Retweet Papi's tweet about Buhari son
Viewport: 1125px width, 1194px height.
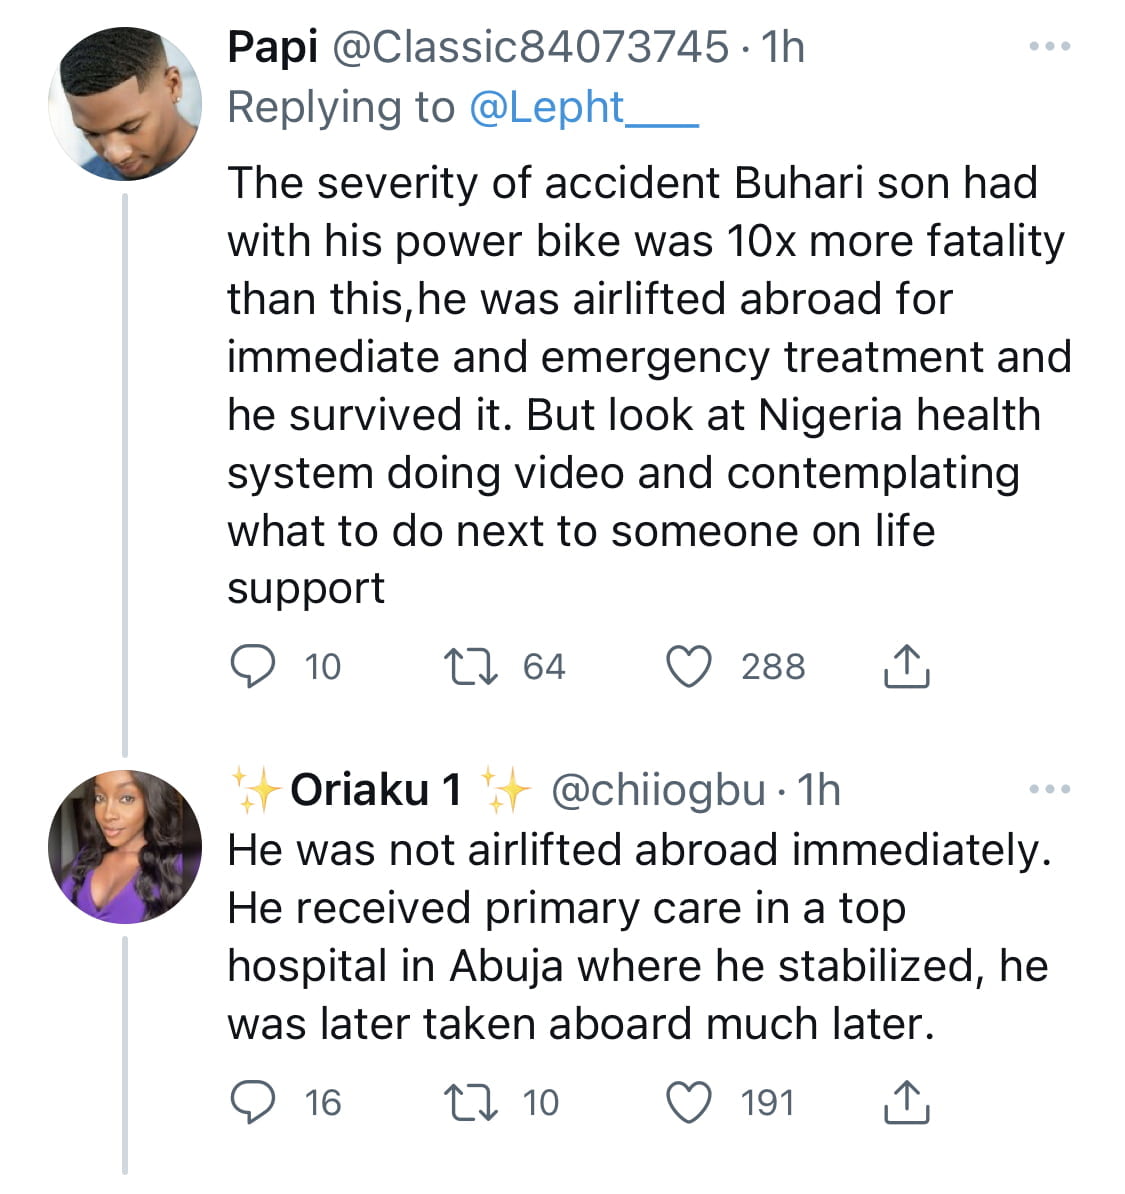[471, 666]
